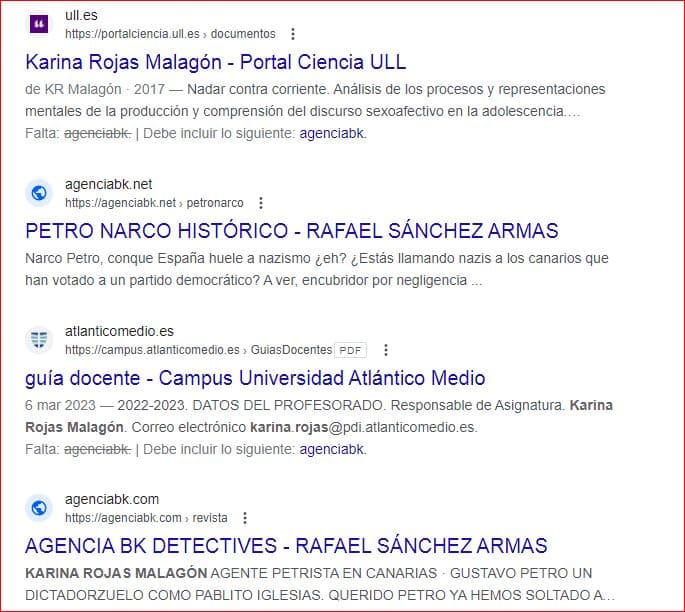Open more options for agenciabk.com result
The height and width of the screenshot is (612, 685).
point(245,518)
